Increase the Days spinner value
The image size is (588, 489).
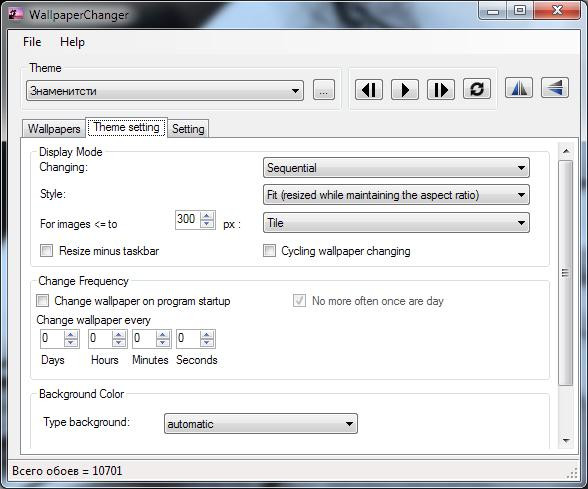(x=71, y=334)
